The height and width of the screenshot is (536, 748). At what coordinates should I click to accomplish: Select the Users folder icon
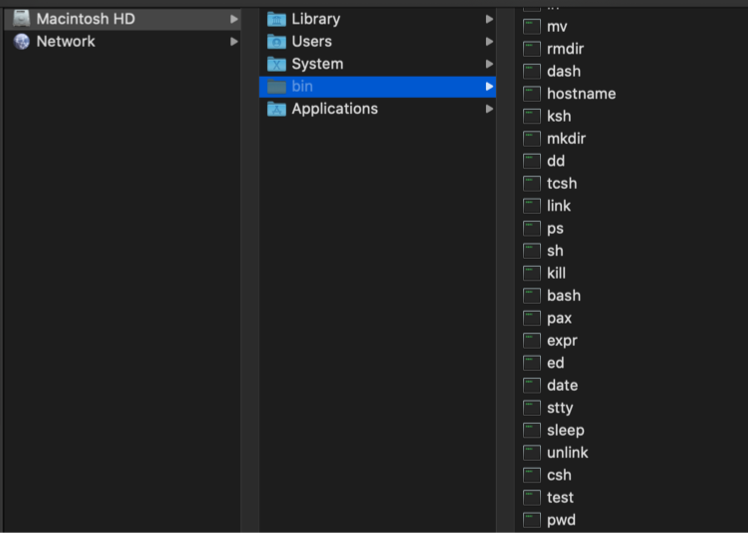point(277,41)
